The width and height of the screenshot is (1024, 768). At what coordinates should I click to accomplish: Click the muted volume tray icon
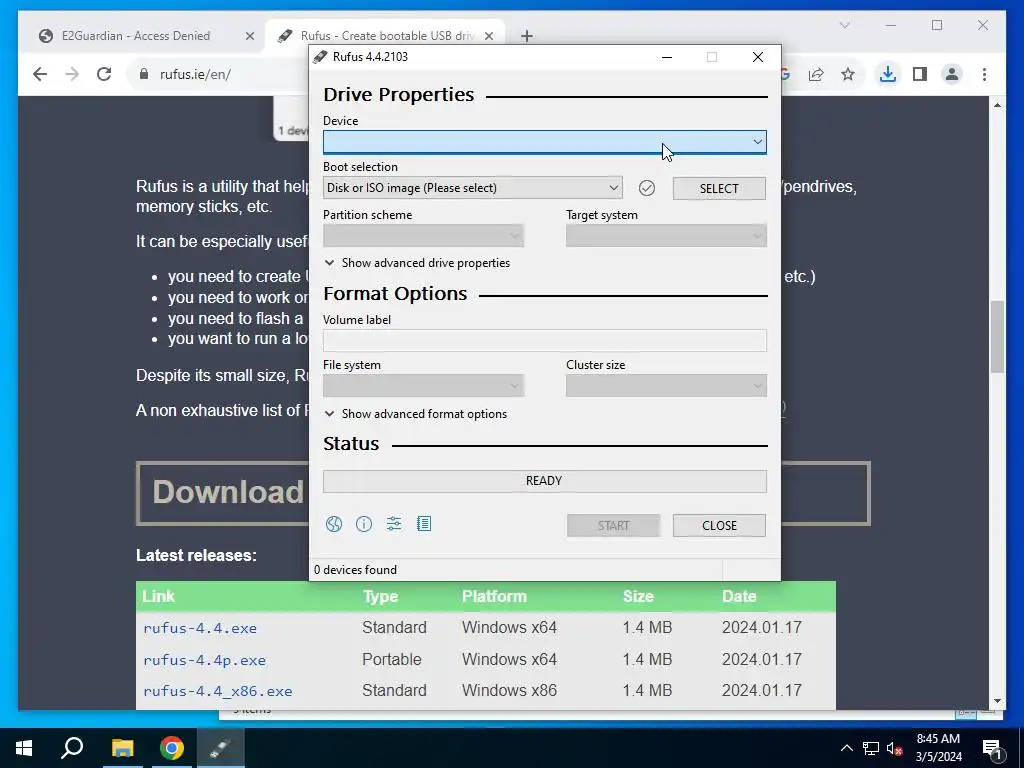pyautogui.click(x=894, y=748)
